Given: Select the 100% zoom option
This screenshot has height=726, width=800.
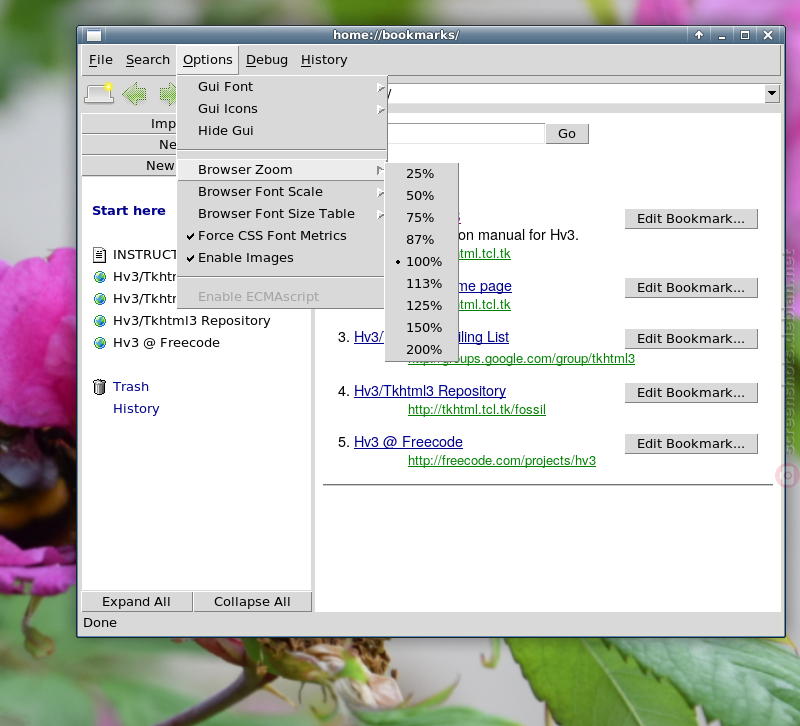Looking at the screenshot, I should 421,262.
